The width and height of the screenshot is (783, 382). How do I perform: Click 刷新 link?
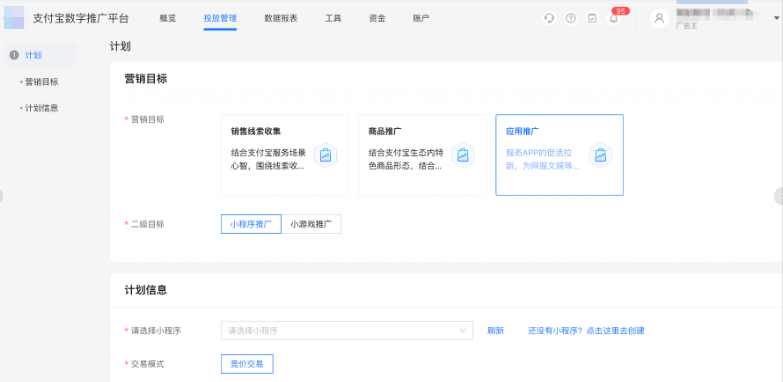(x=495, y=331)
